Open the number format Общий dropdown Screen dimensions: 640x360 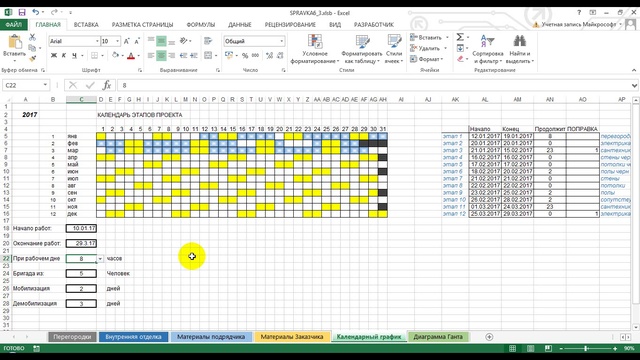click(282, 41)
